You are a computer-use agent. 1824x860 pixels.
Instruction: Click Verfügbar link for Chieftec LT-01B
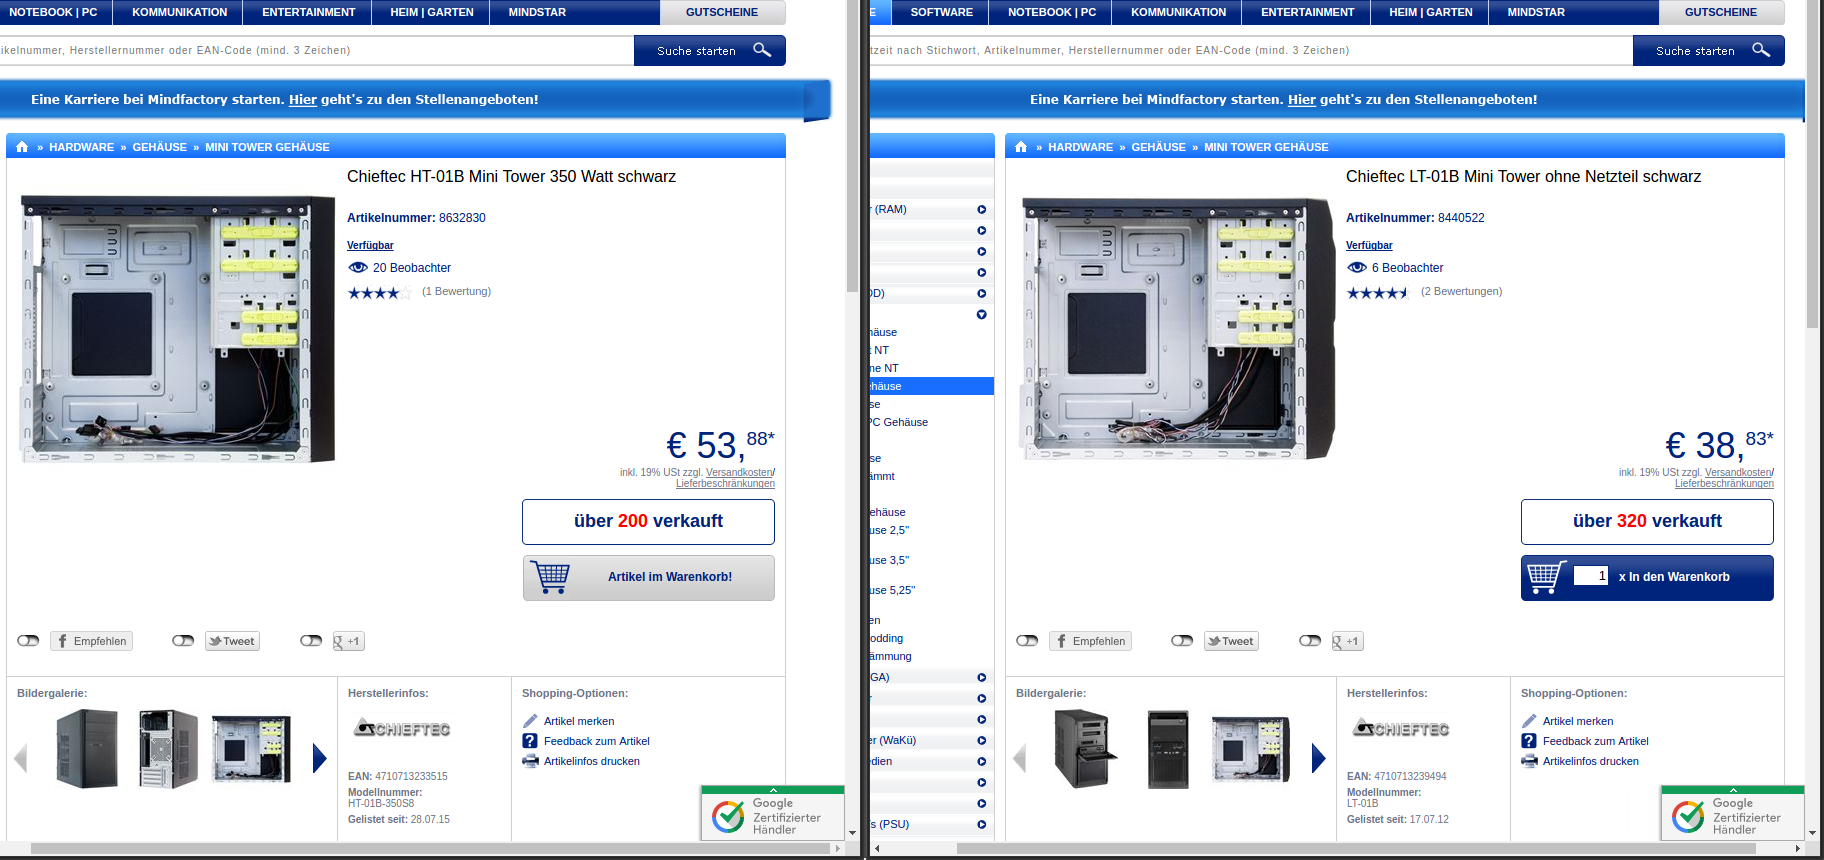pyautogui.click(x=1369, y=245)
